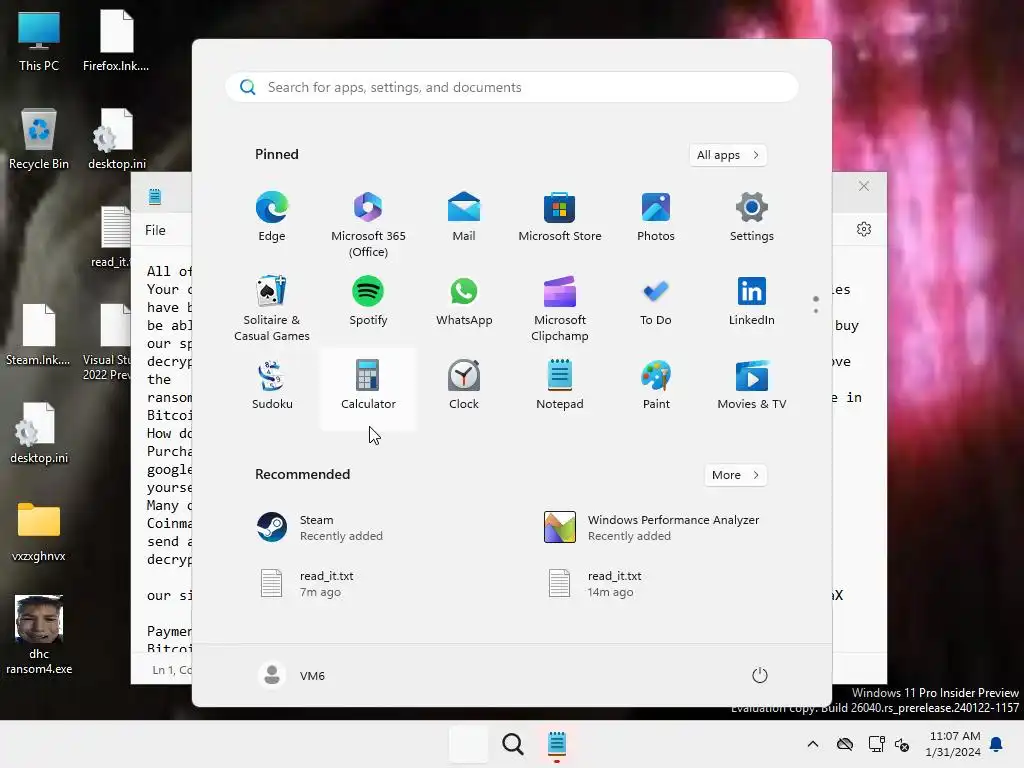The width and height of the screenshot is (1024, 768).
Task: Launch Microsoft 365 (Office) app
Action: 368,224
